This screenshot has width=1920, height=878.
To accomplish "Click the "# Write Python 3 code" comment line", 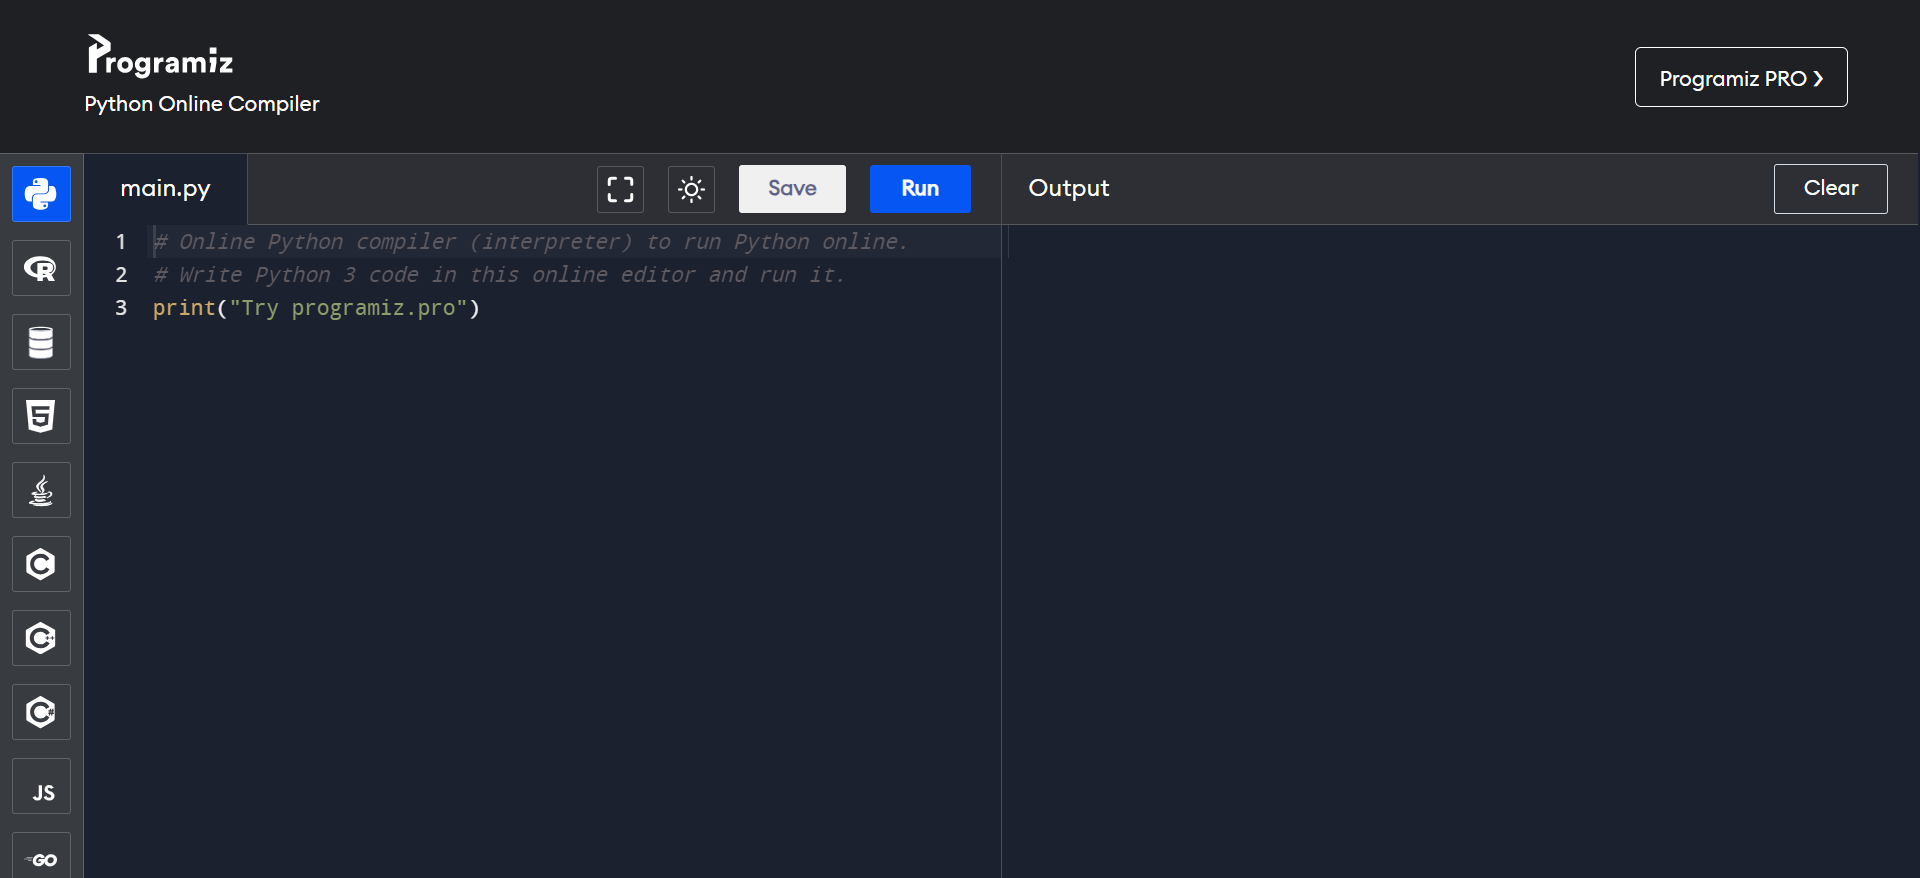I will [x=498, y=275].
